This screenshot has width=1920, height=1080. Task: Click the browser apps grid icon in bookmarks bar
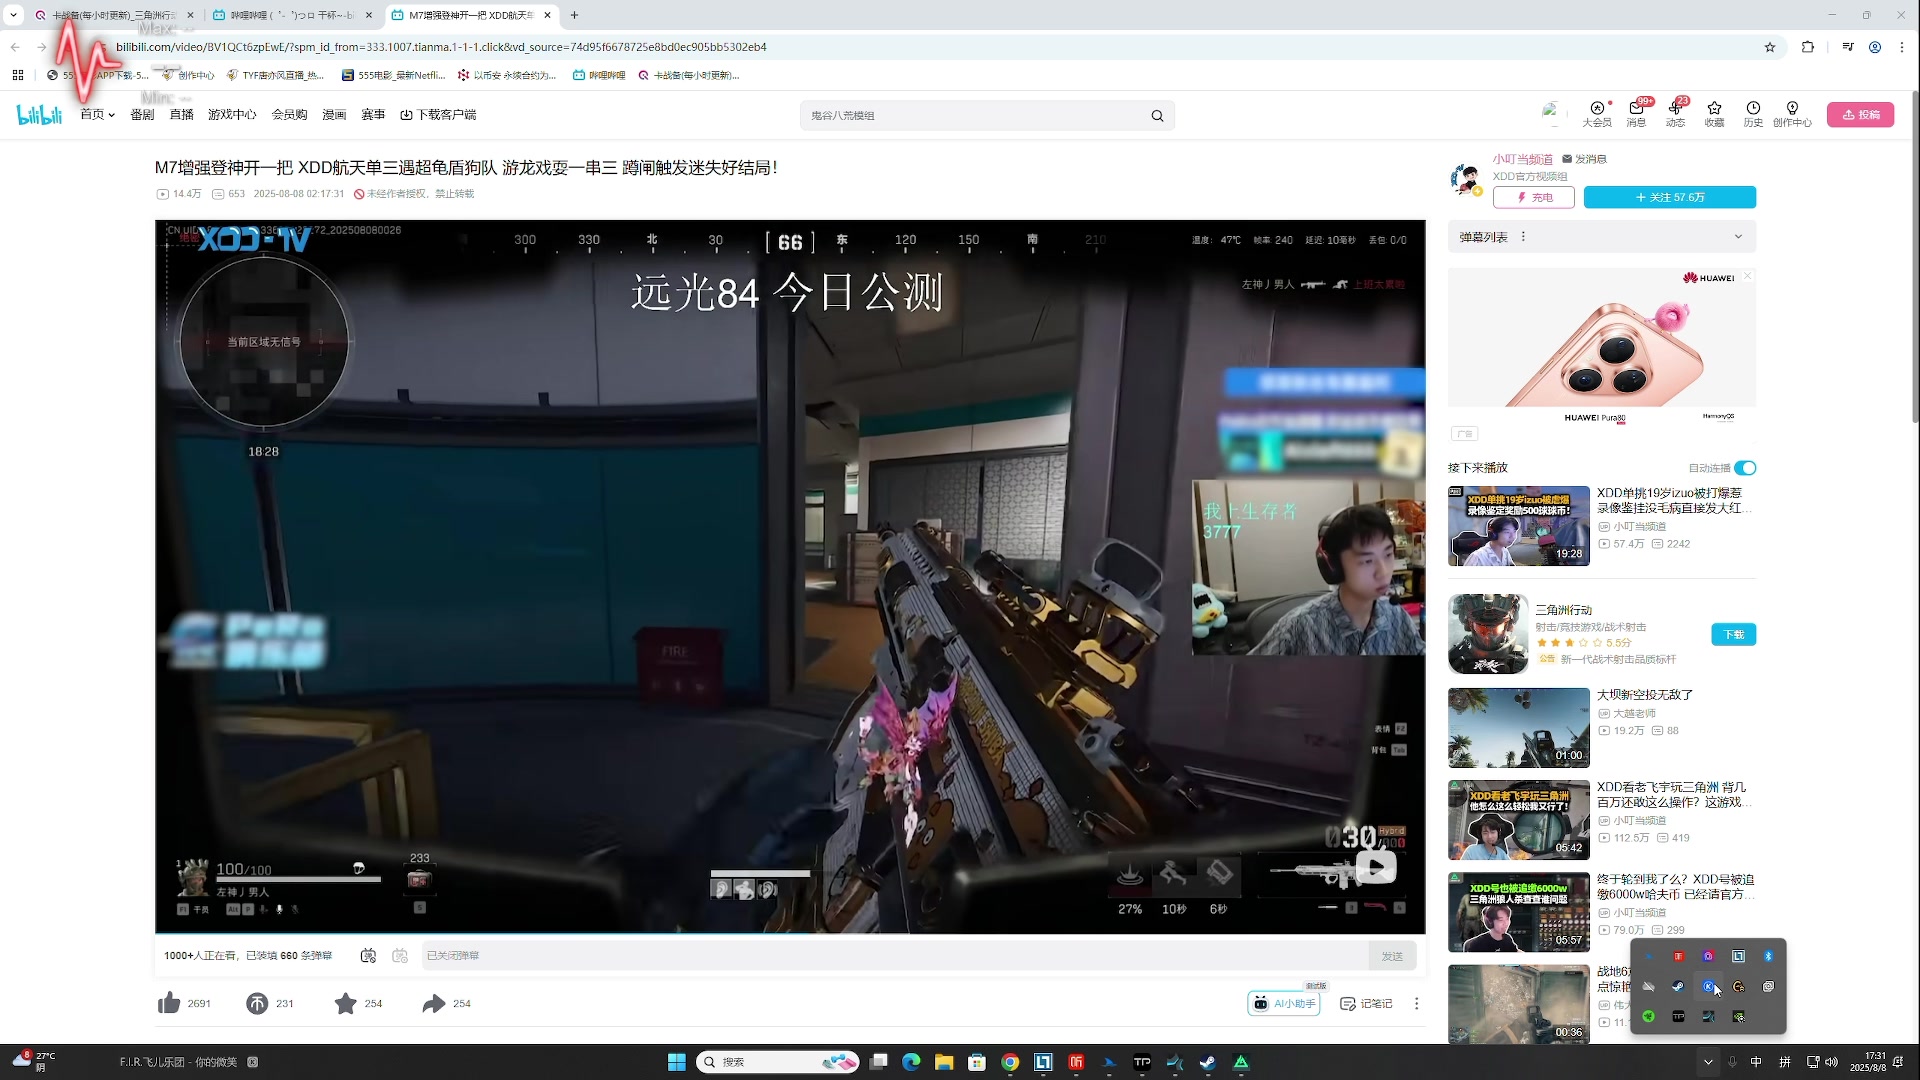pos(18,75)
